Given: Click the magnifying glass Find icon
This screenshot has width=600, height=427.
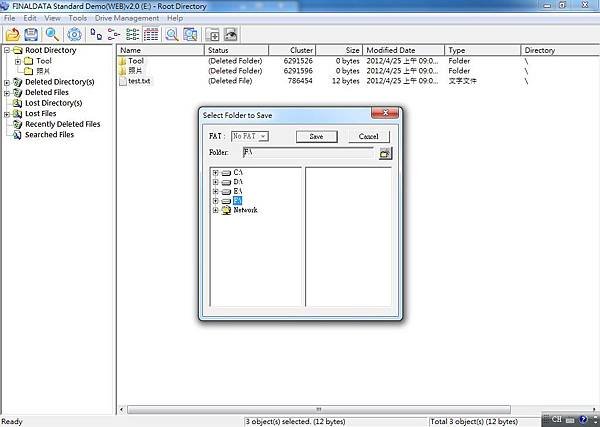Looking at the screenshot, I should point(52,35).
